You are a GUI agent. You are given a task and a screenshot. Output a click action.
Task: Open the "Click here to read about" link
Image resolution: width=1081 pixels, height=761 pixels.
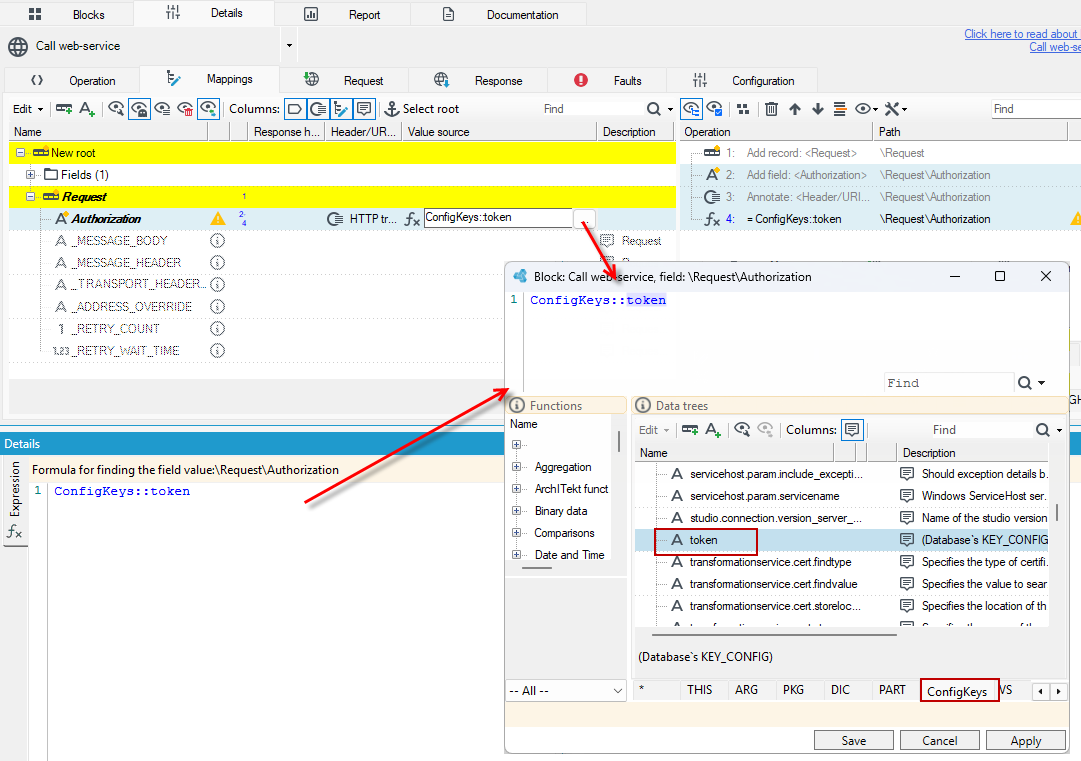pyautogui.click(x=1022, y=34)
